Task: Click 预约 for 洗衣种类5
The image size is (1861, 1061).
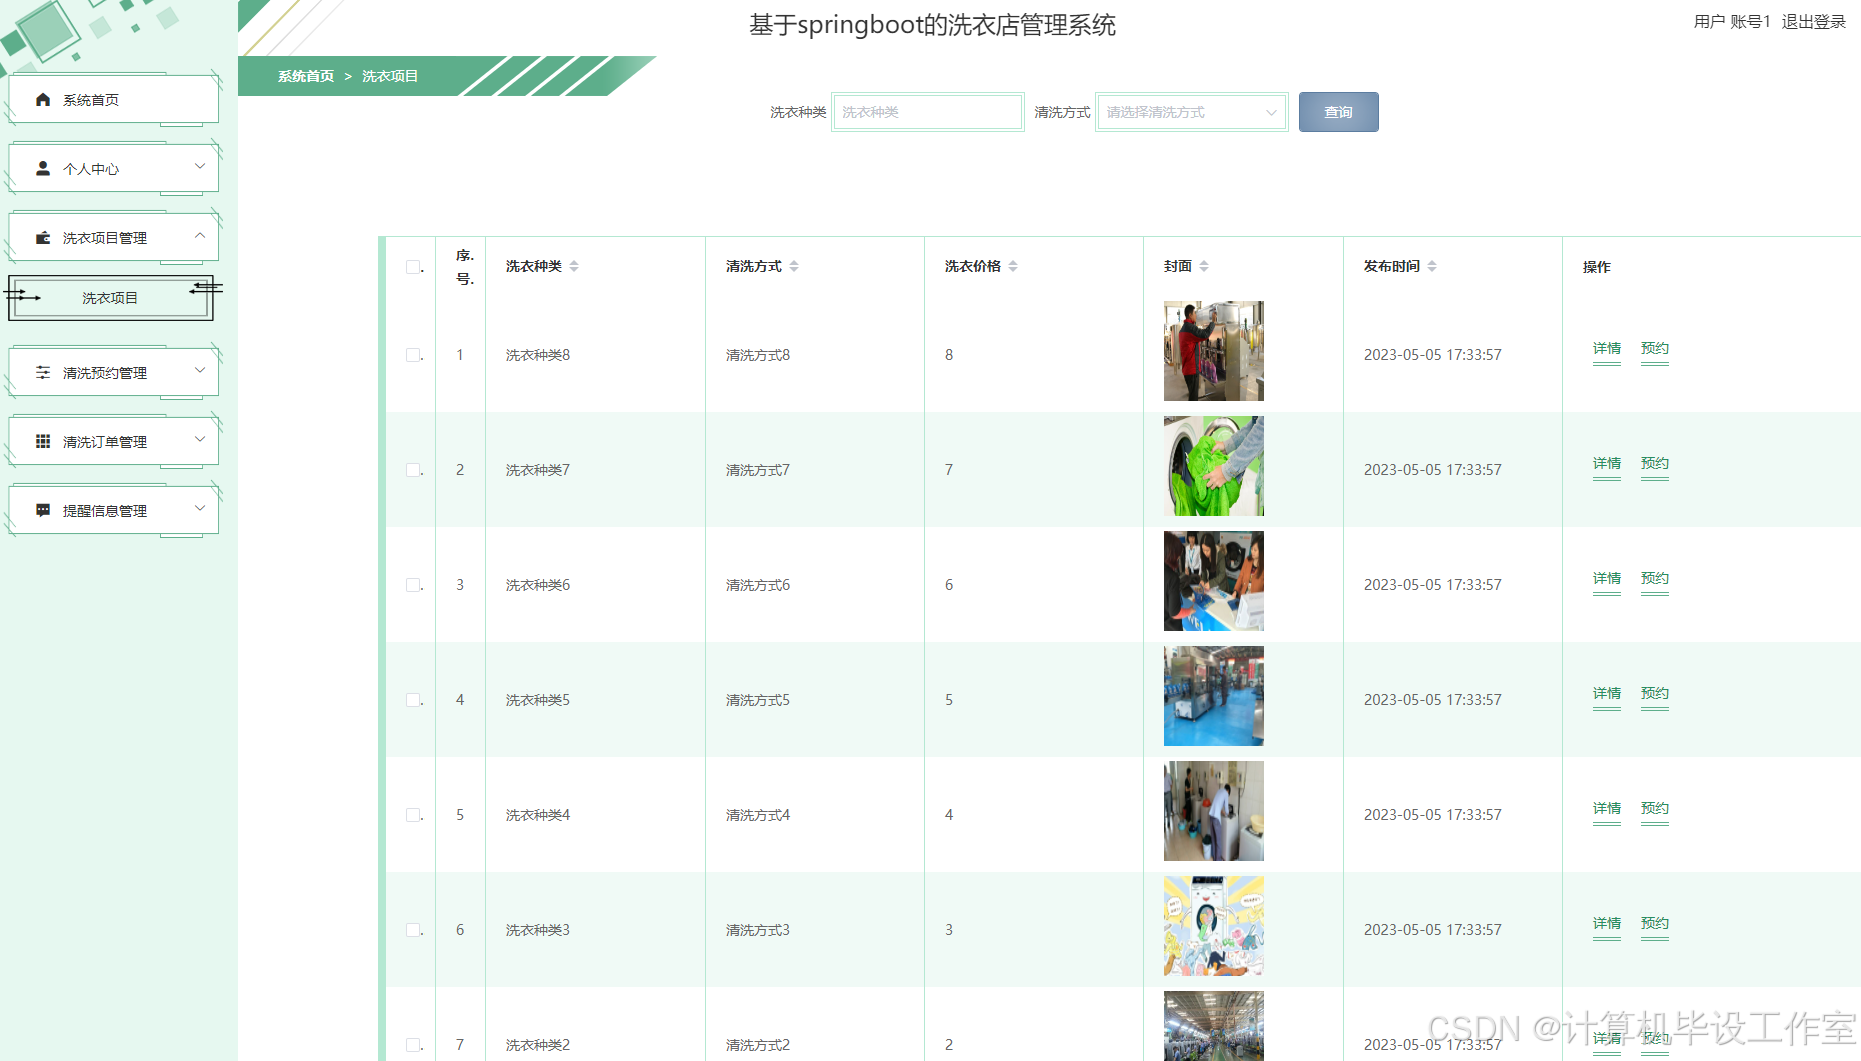Action: 1655,694
